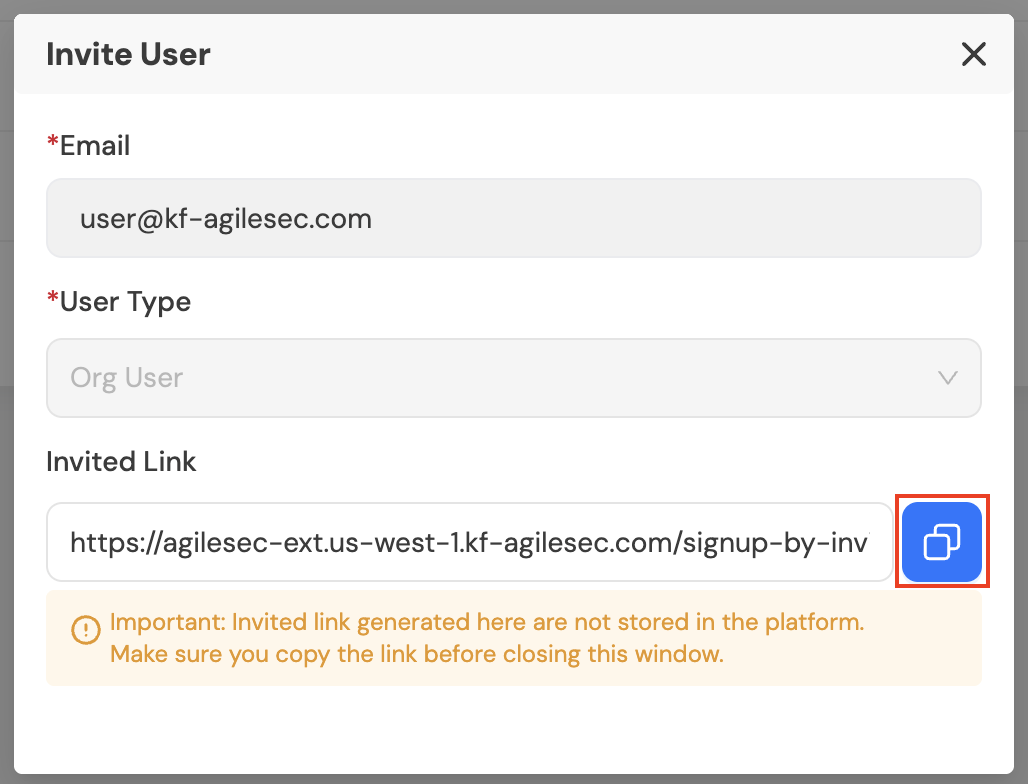Click the User Type field label
Image resolution: width=1028 pixels, height=784 pixels.
(125, 301)
